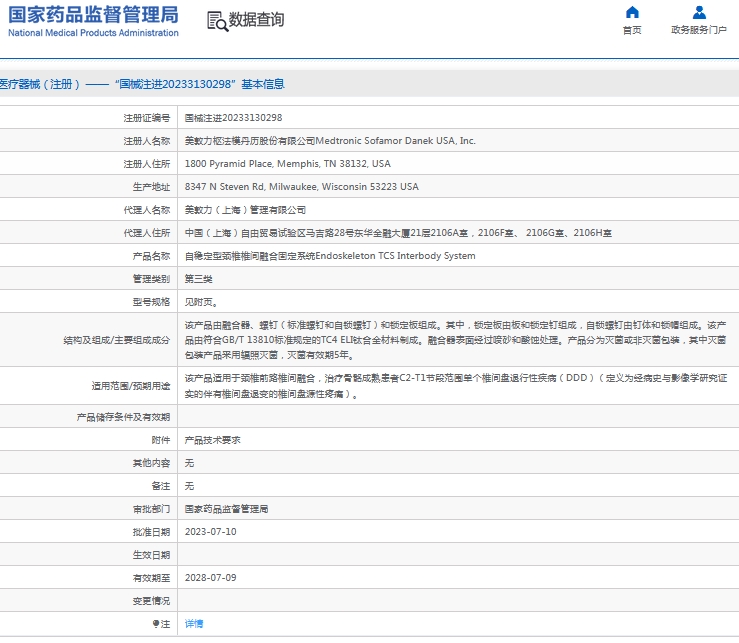The width and height of the screenshot is (739, 643).
Task: Click the 批准日期 row label
Action: coord(151,532)
